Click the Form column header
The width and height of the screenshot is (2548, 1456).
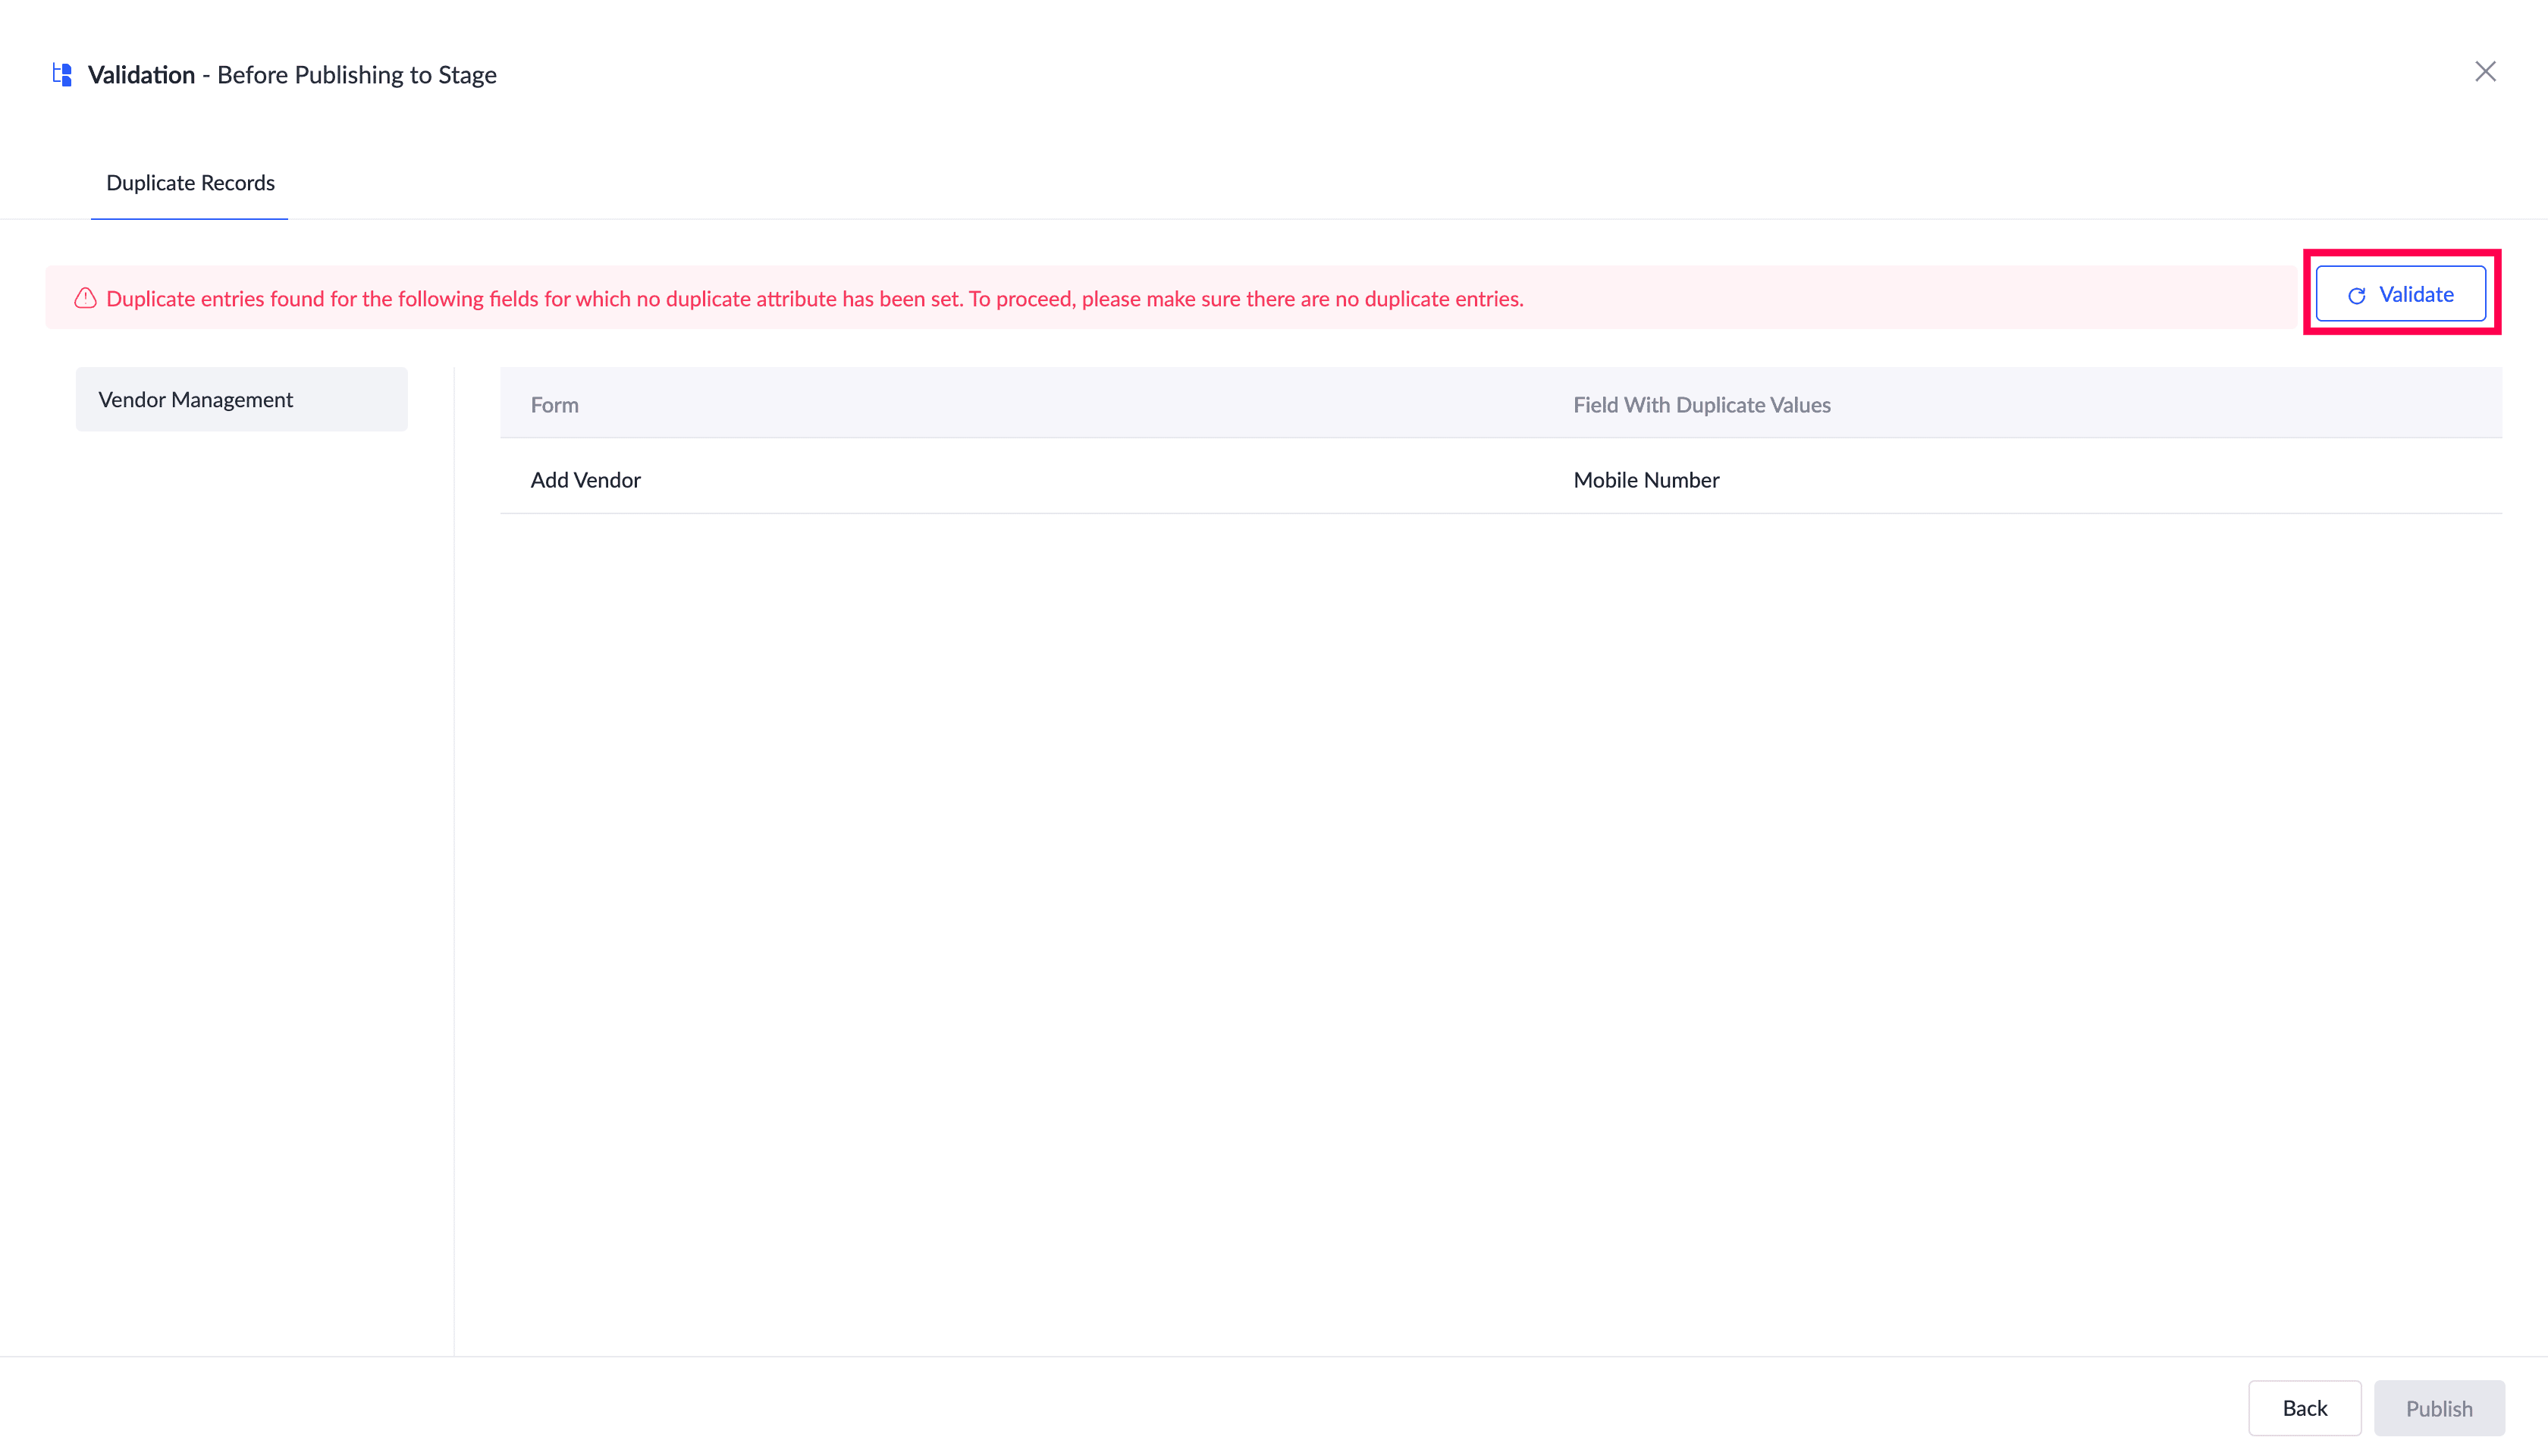554,405
